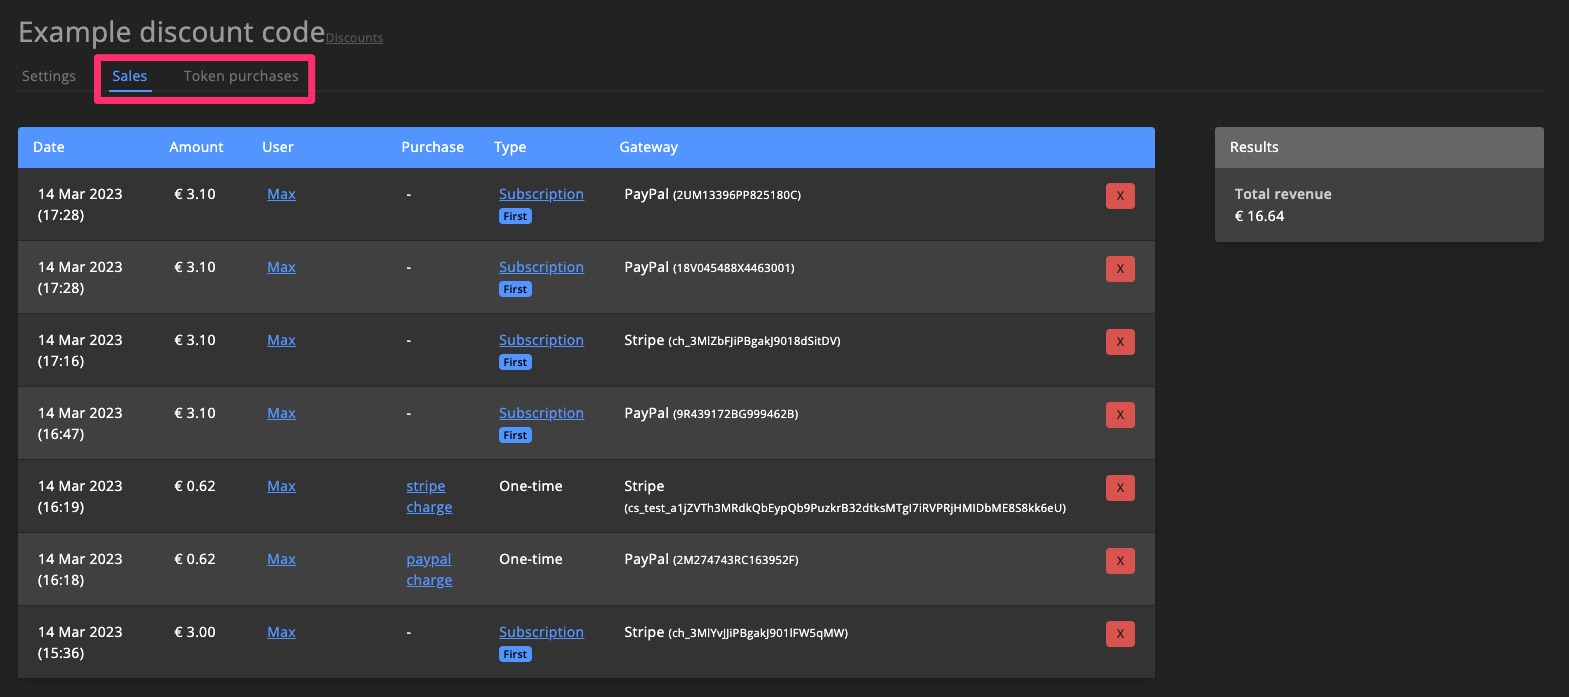This screenshot has width=1569, height=697.
Task: Follow the Discounts breadcrumb link
Action: tap(354, 38)
